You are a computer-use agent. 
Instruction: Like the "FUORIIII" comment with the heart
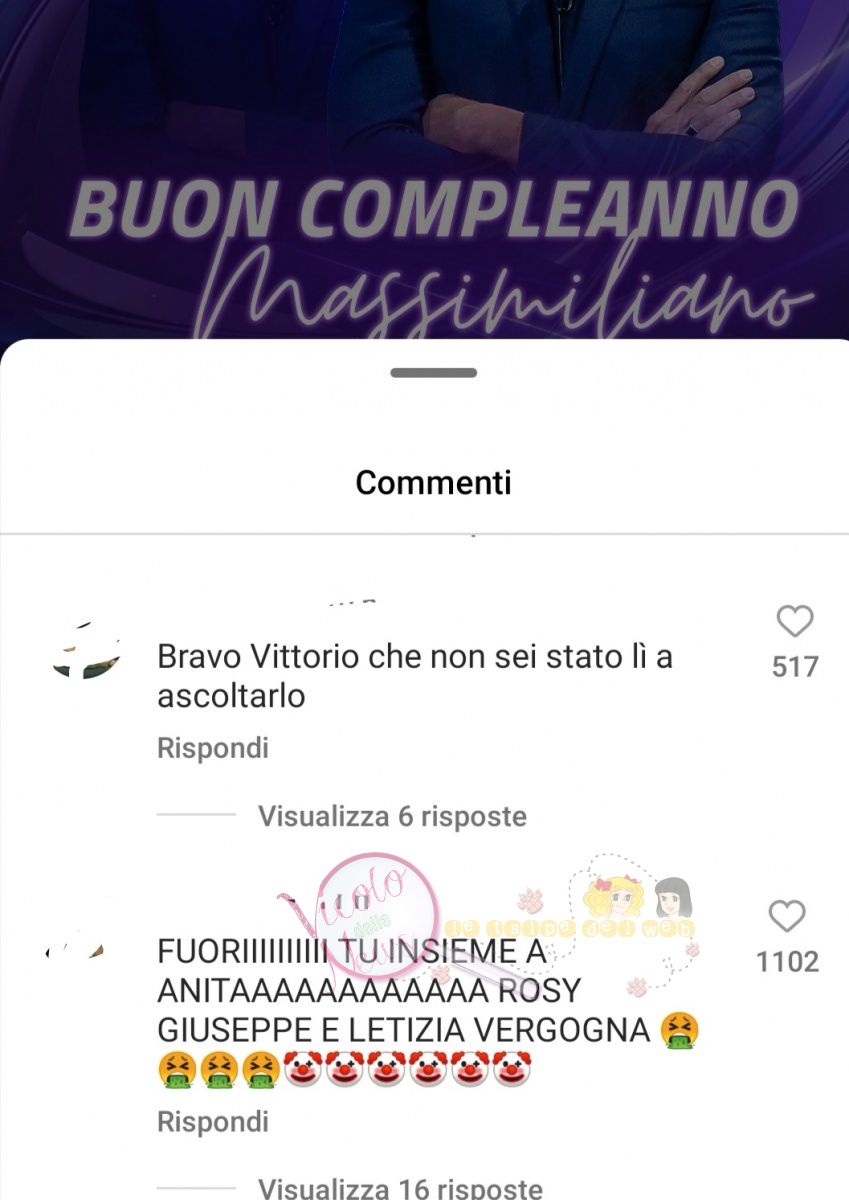point(788,916)
